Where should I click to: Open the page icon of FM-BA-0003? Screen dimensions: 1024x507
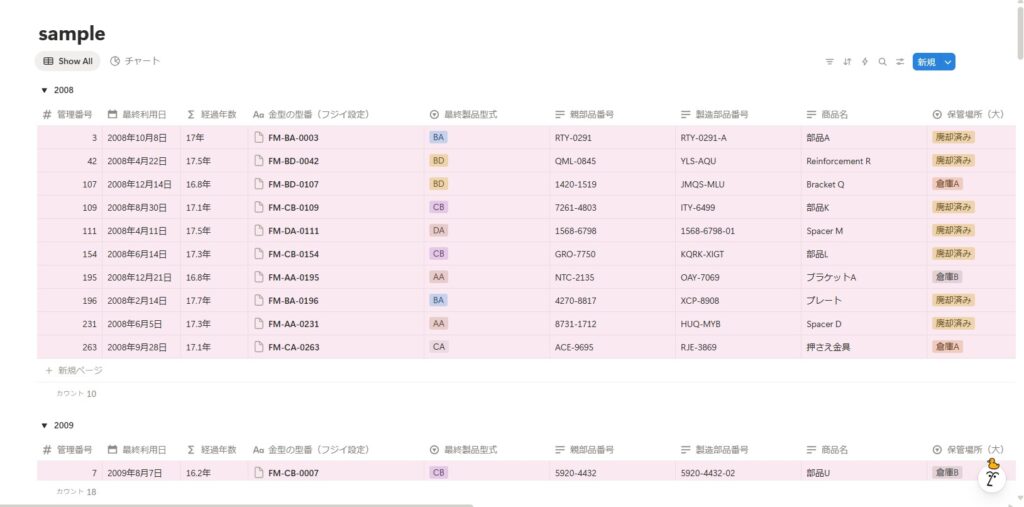point(259,137)
